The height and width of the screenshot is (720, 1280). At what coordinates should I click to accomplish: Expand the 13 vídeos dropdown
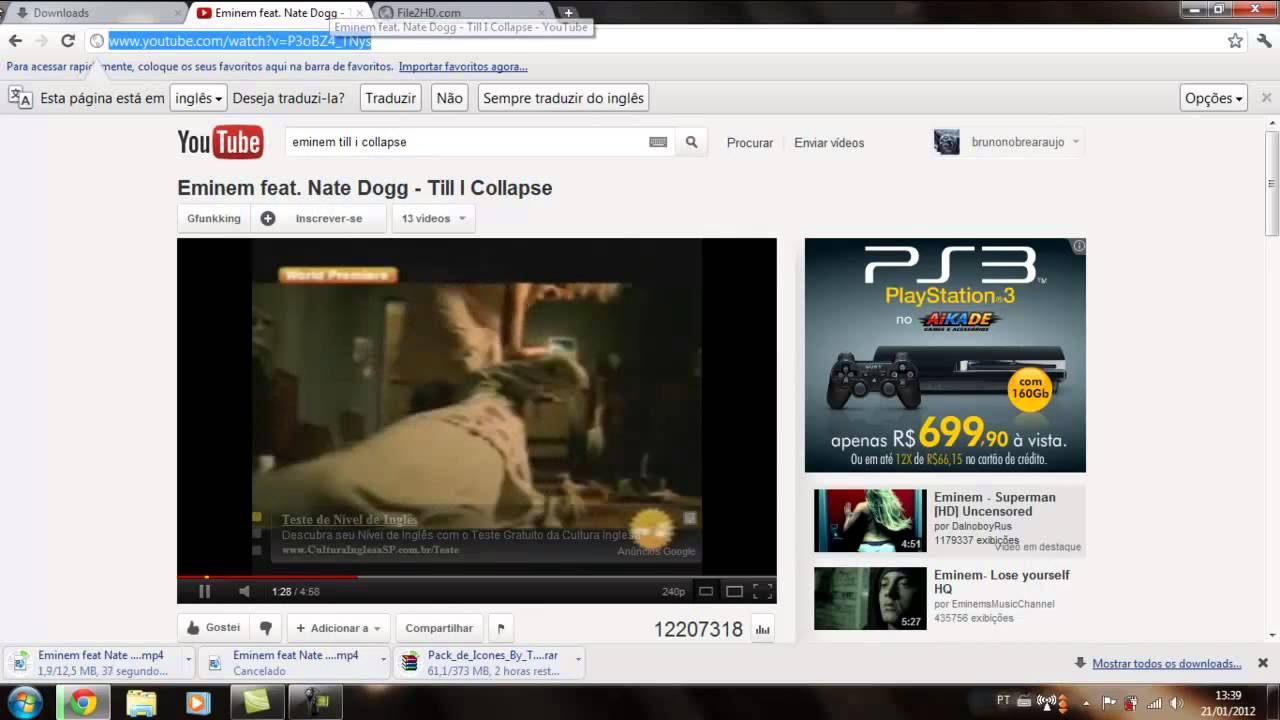[x=433, y=218]
